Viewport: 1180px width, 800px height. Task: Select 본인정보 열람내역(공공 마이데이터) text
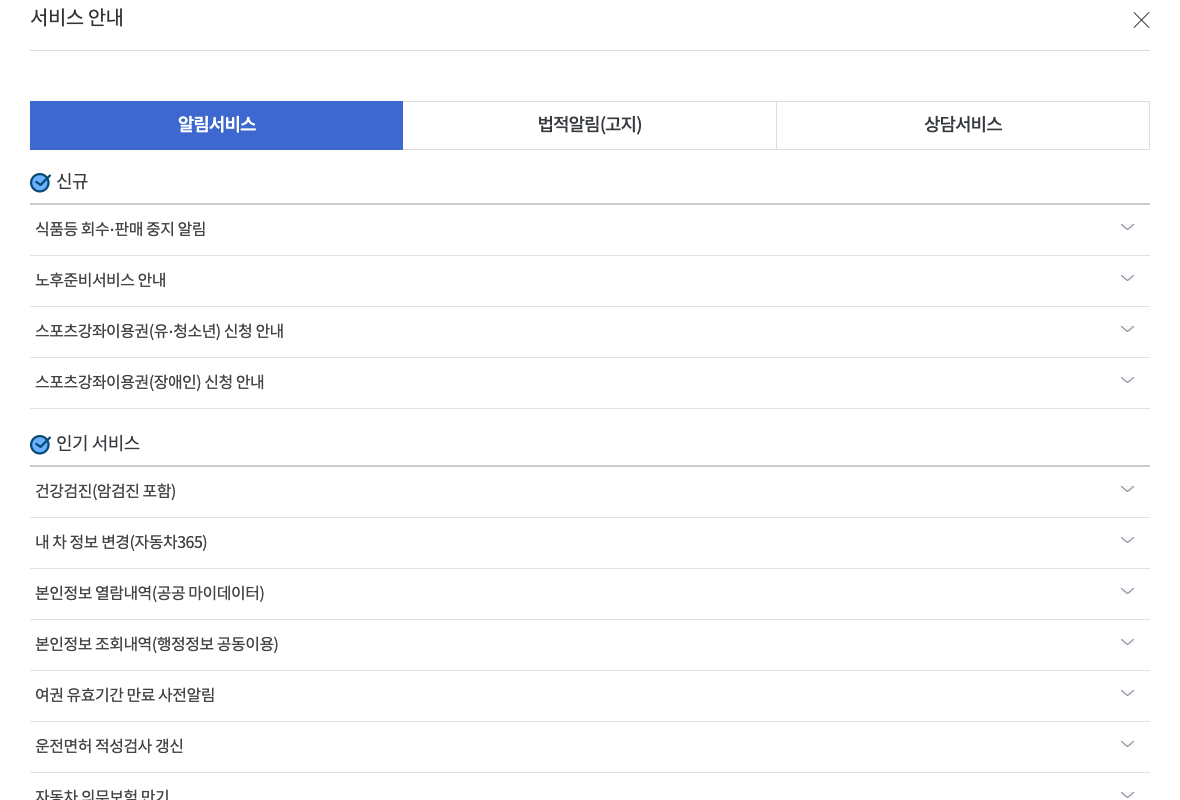tap(150, 593)
